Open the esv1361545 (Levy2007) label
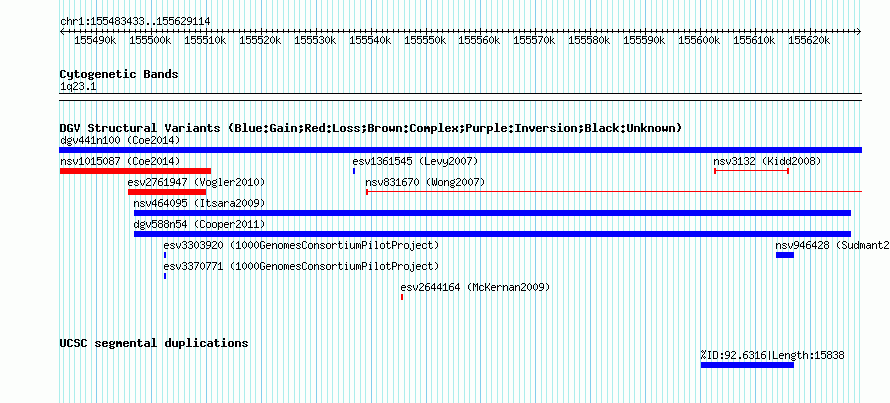 (x=415, y=161)
